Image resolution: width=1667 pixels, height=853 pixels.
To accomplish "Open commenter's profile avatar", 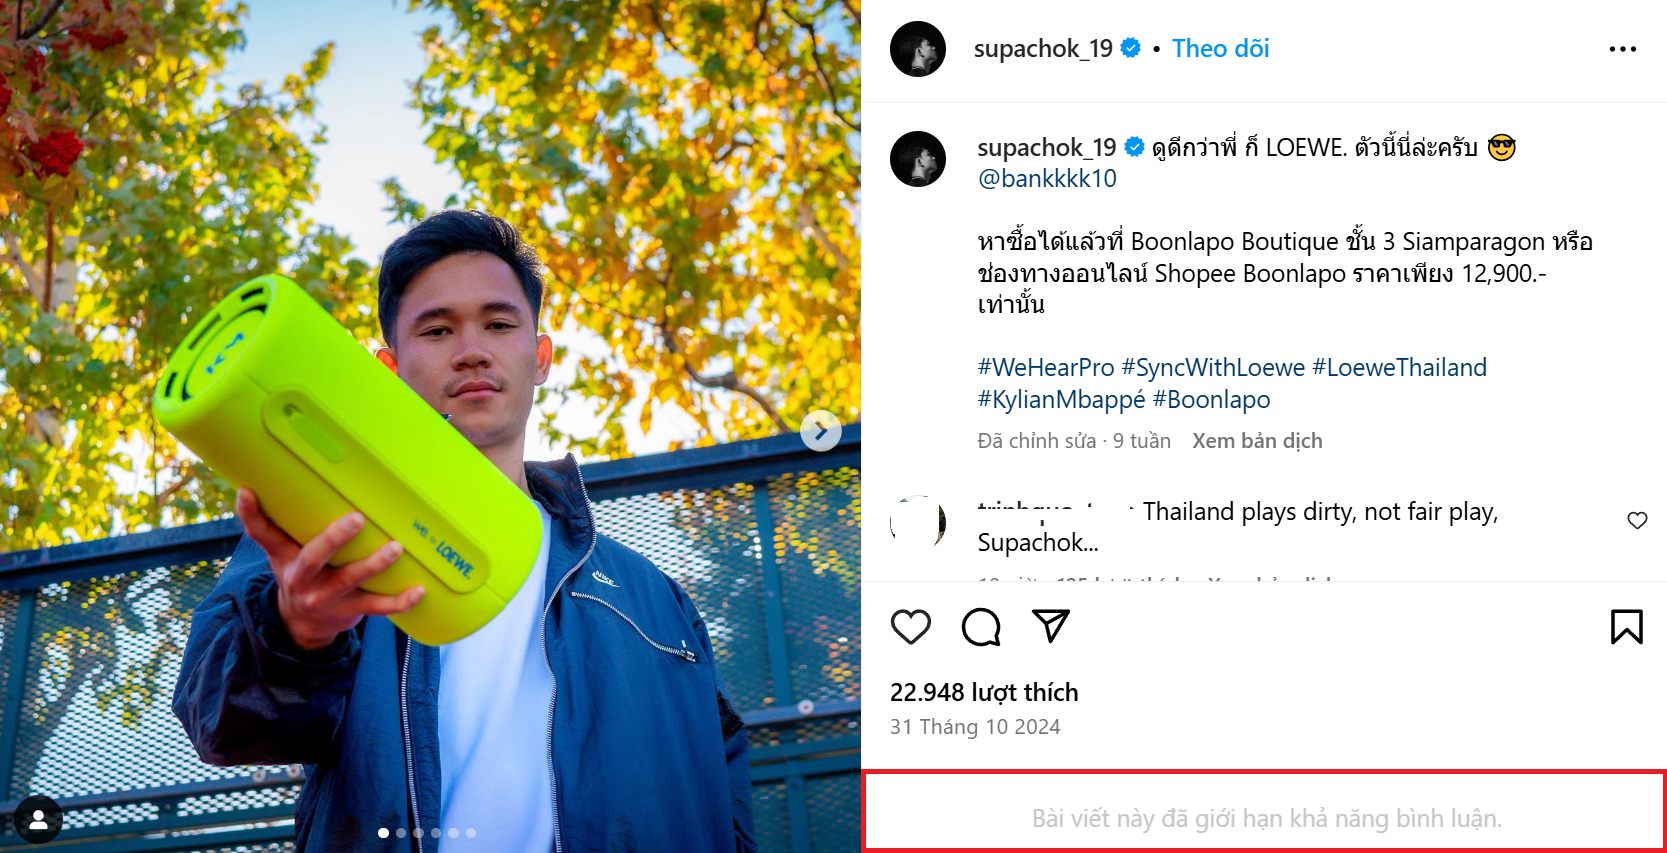I will tap(918, 522).
